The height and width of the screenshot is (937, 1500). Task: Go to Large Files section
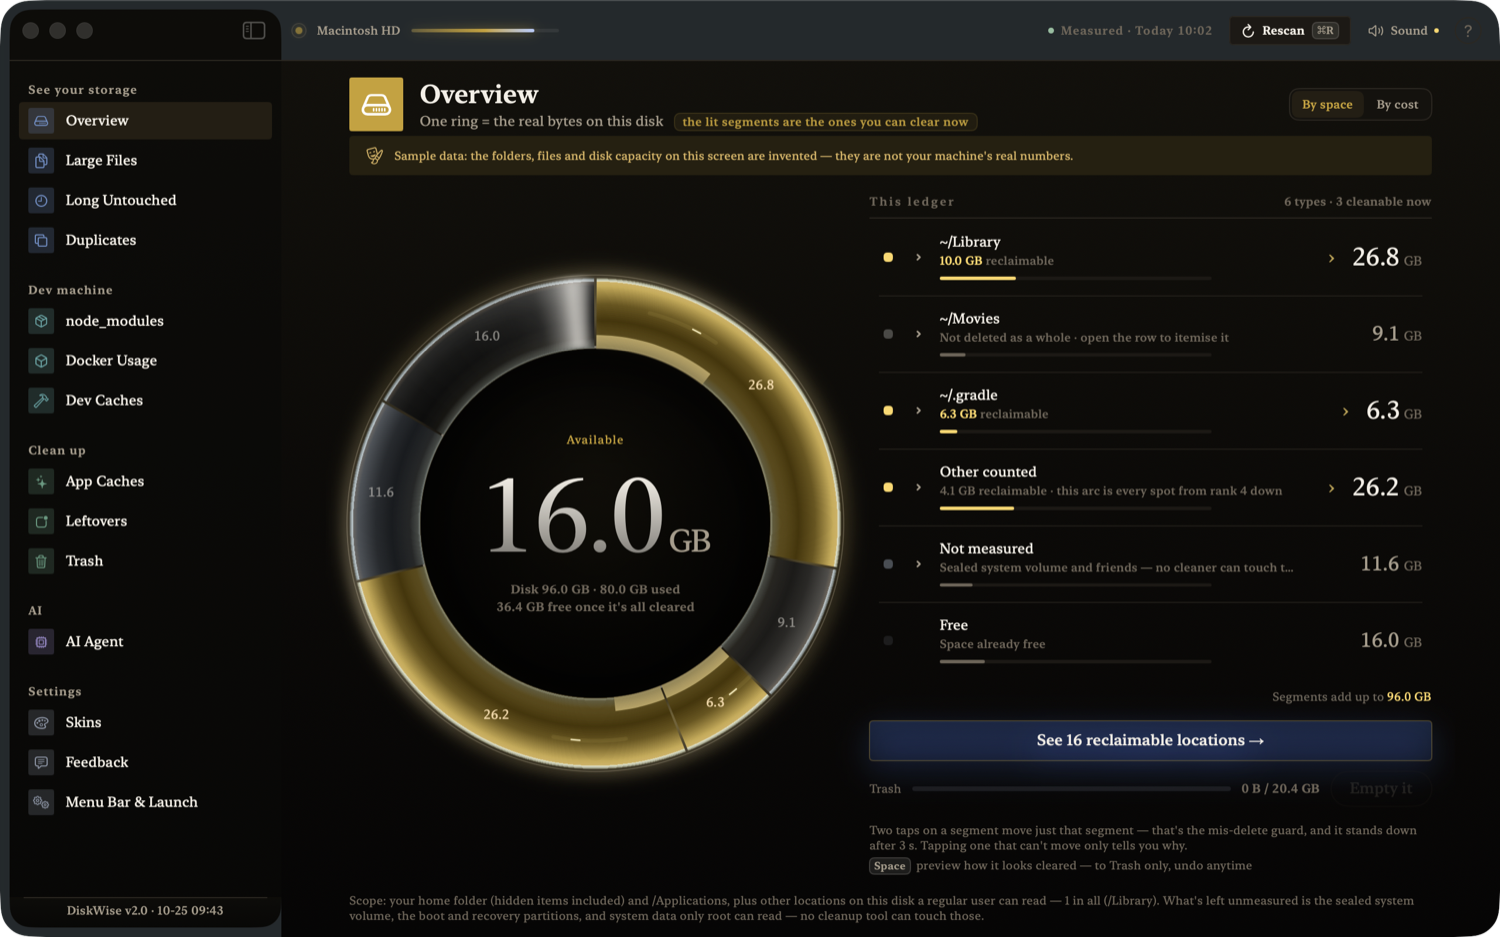point(145,161)
